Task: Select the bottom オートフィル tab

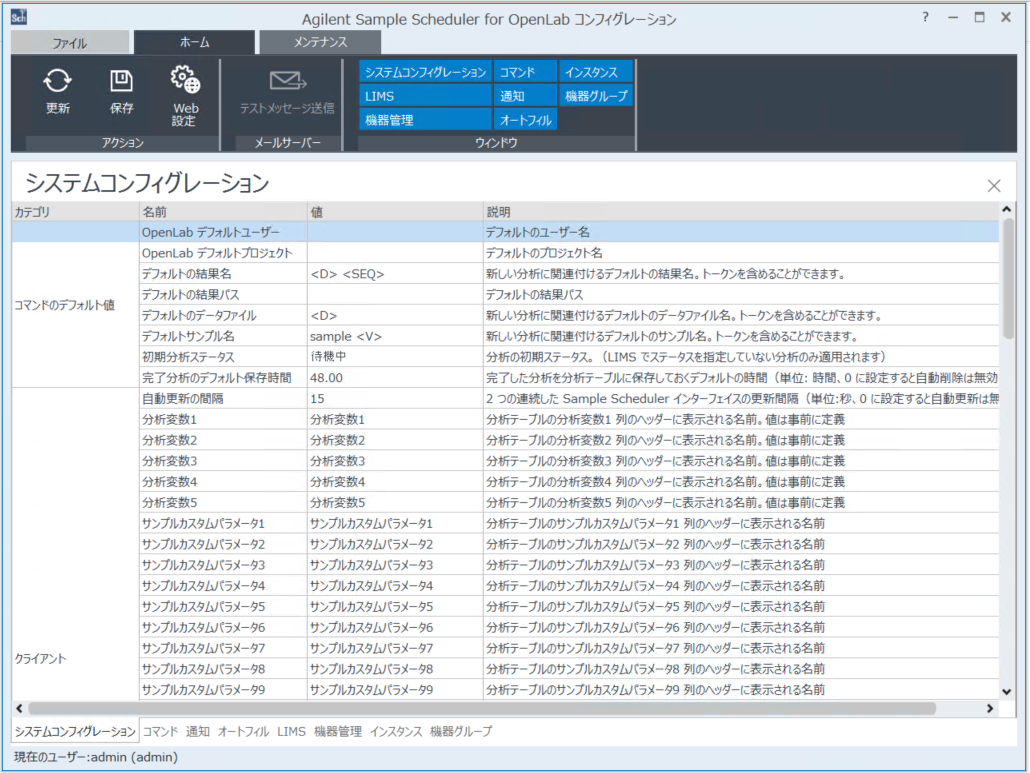Action: (243, 731)
